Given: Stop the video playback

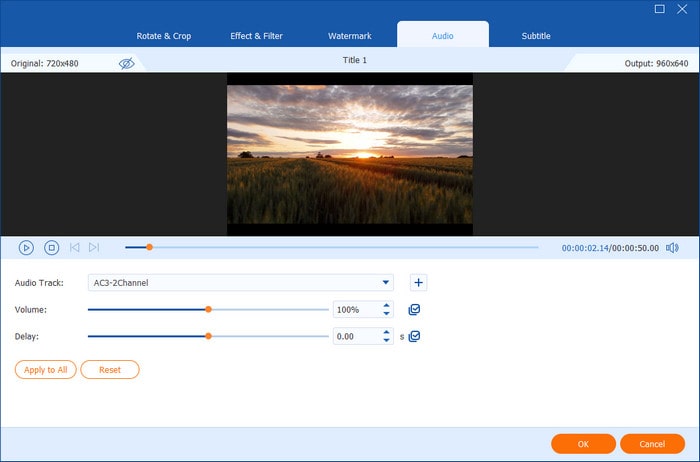Looking at the screenshot, I should 51,247.
